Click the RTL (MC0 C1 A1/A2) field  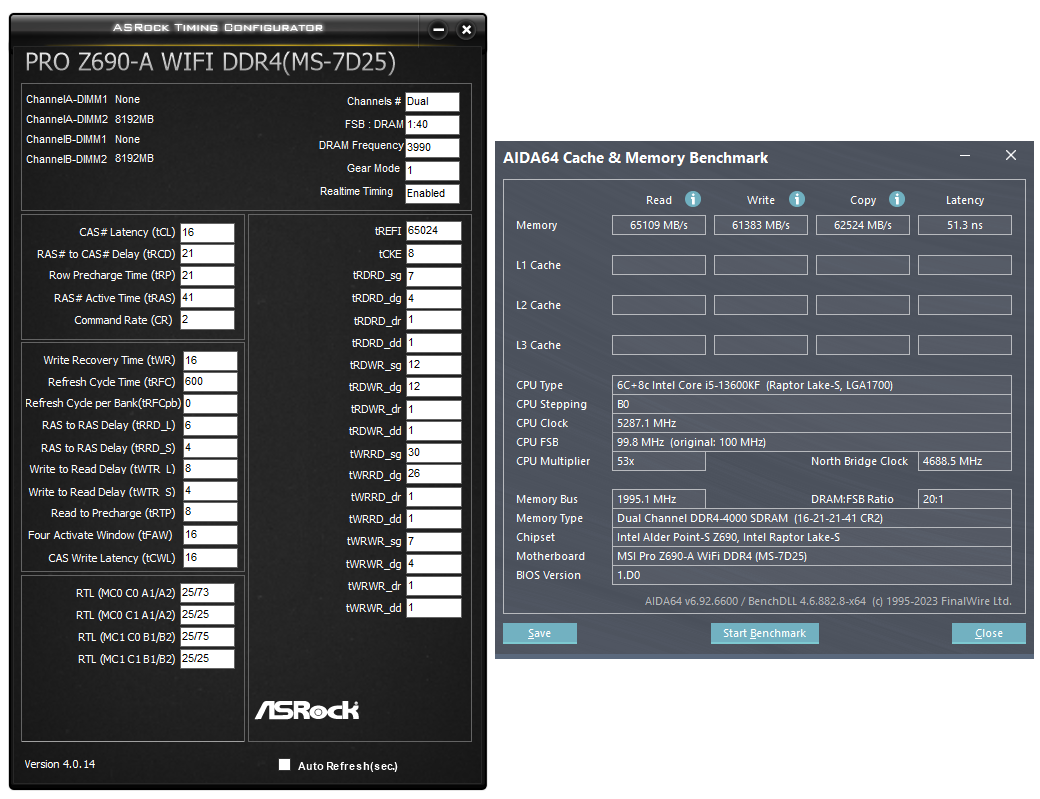(208, 615)
